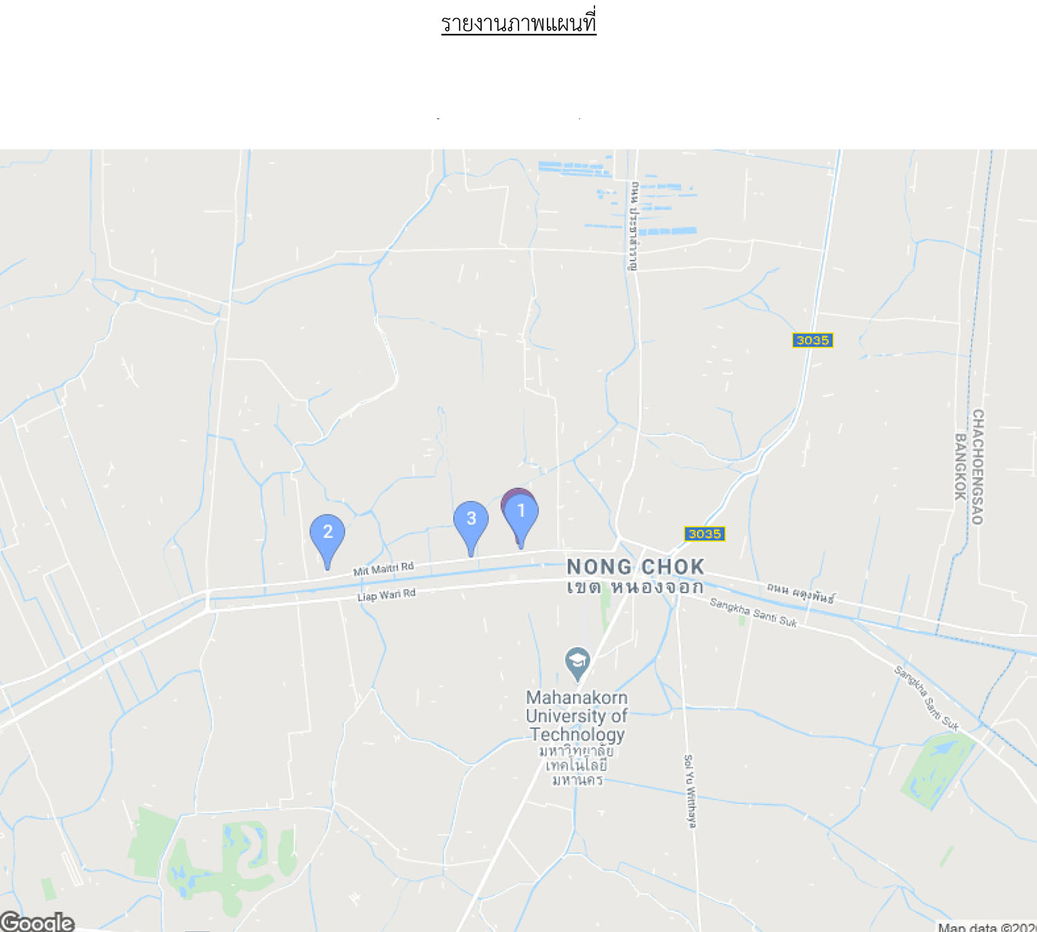This screenshot has height=932, width=1037.
Task: Click the Map data copyright text
Action: (987, 927)
